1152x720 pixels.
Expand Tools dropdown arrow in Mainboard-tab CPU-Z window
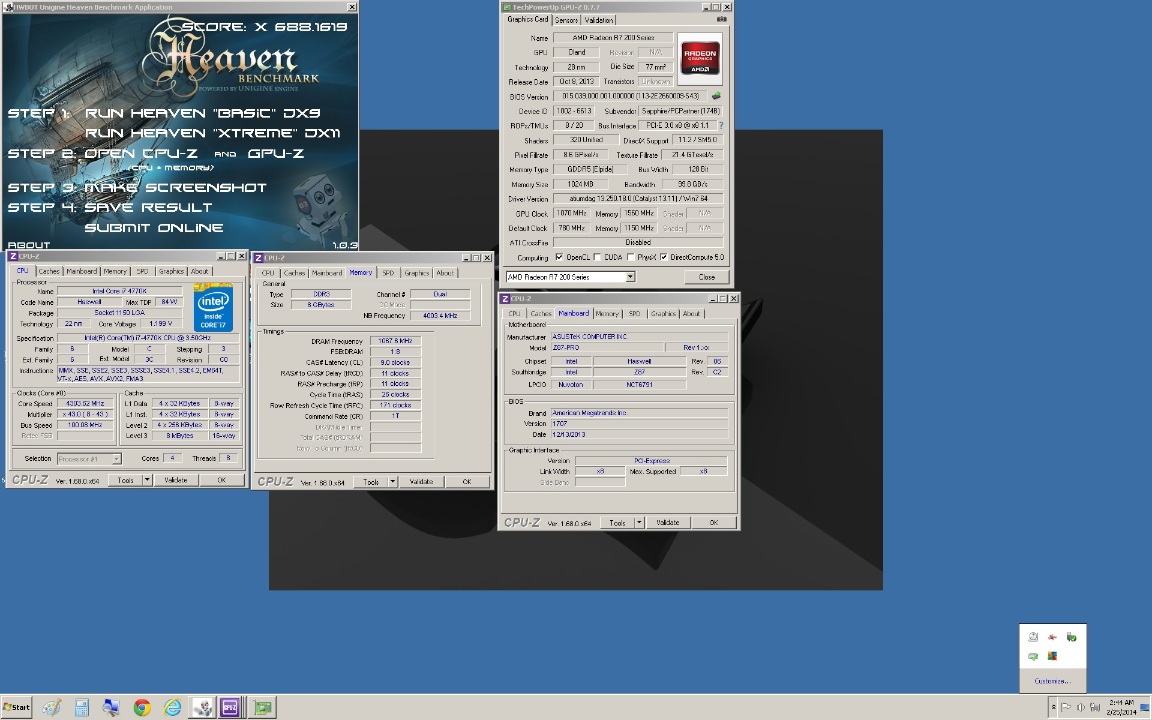coord(639,522)
